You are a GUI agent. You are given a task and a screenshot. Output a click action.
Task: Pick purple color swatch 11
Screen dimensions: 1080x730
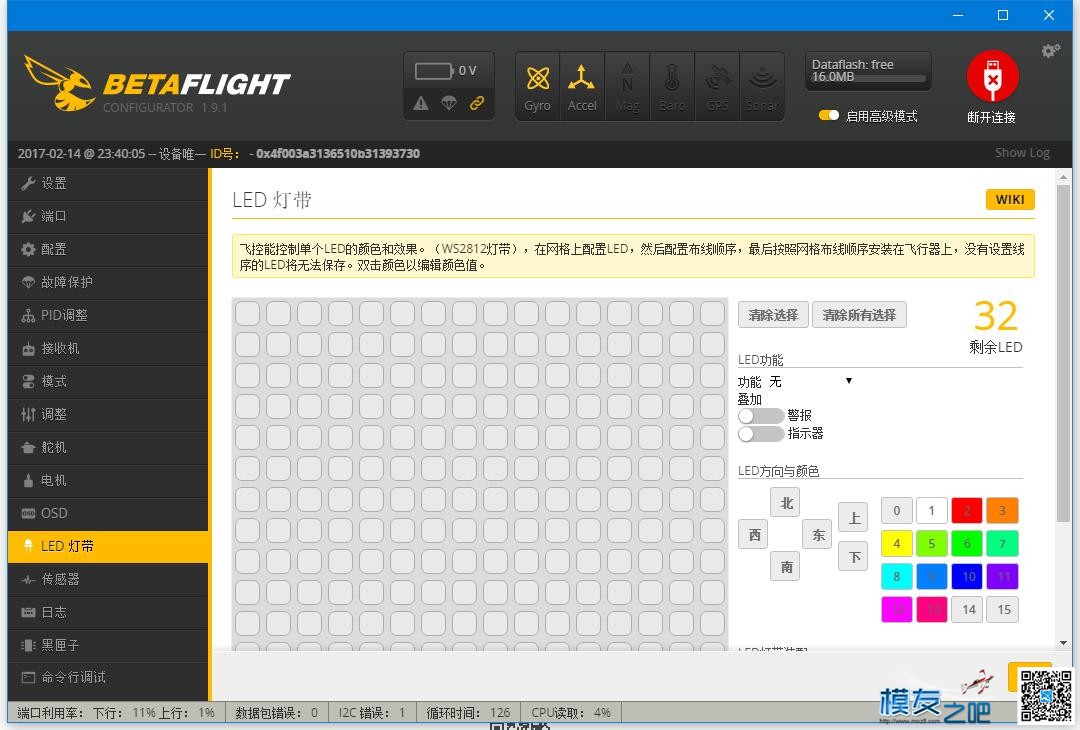(x=1001, y=577)
